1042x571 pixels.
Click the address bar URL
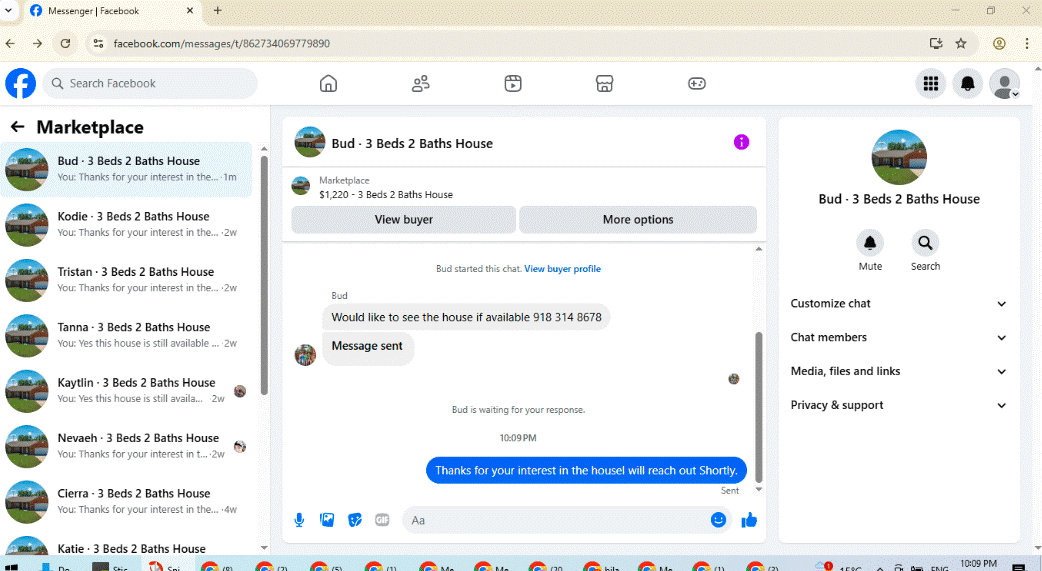coord(221,43)
